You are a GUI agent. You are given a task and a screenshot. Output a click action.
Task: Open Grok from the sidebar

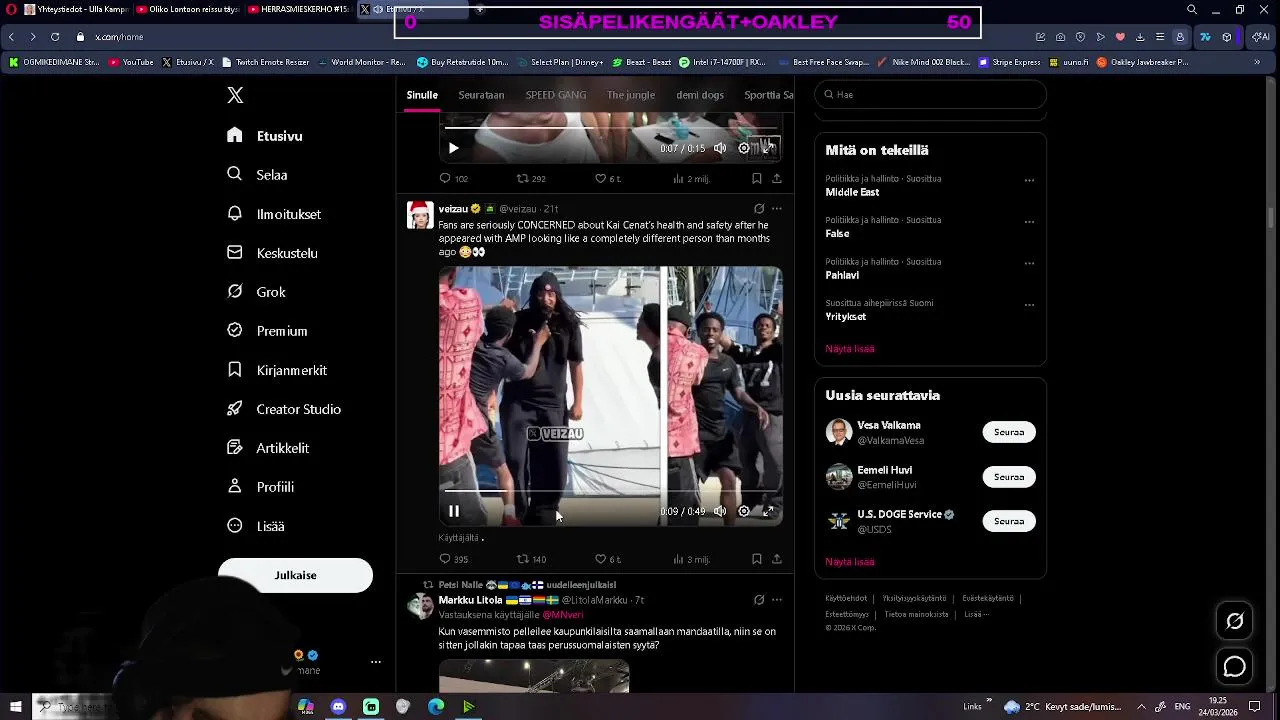pyautogui.click(x=256, y=292)
